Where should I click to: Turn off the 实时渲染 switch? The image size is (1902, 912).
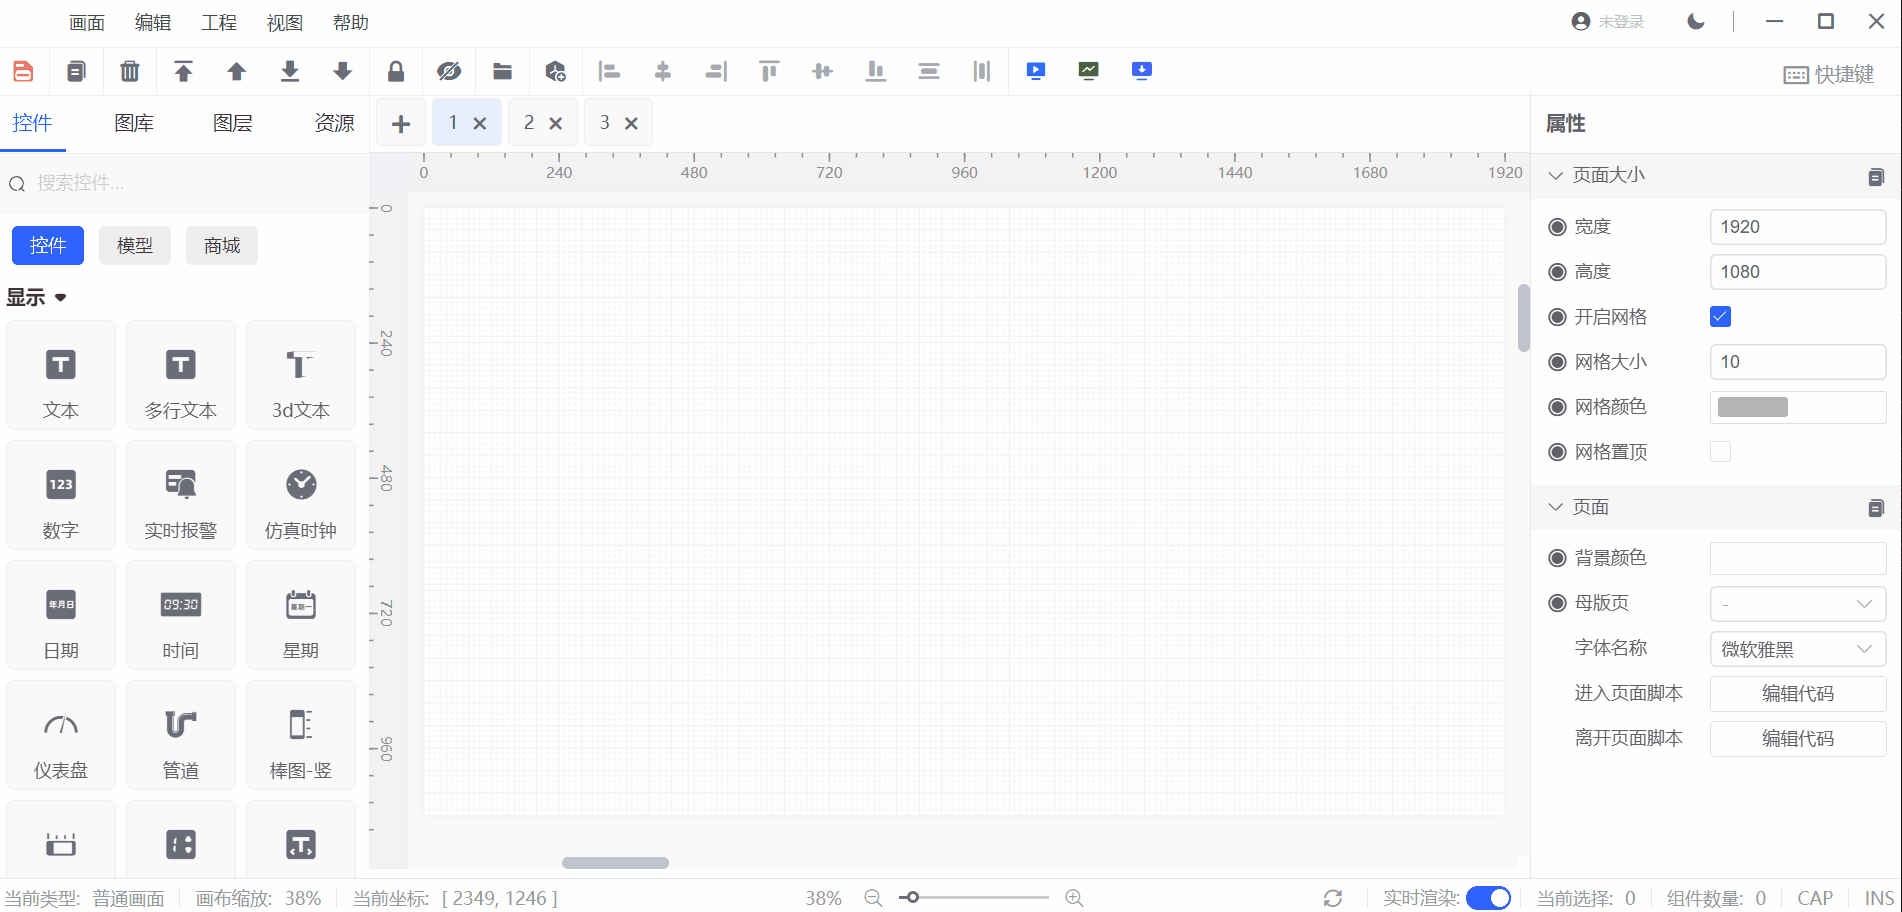(1488, 898)
